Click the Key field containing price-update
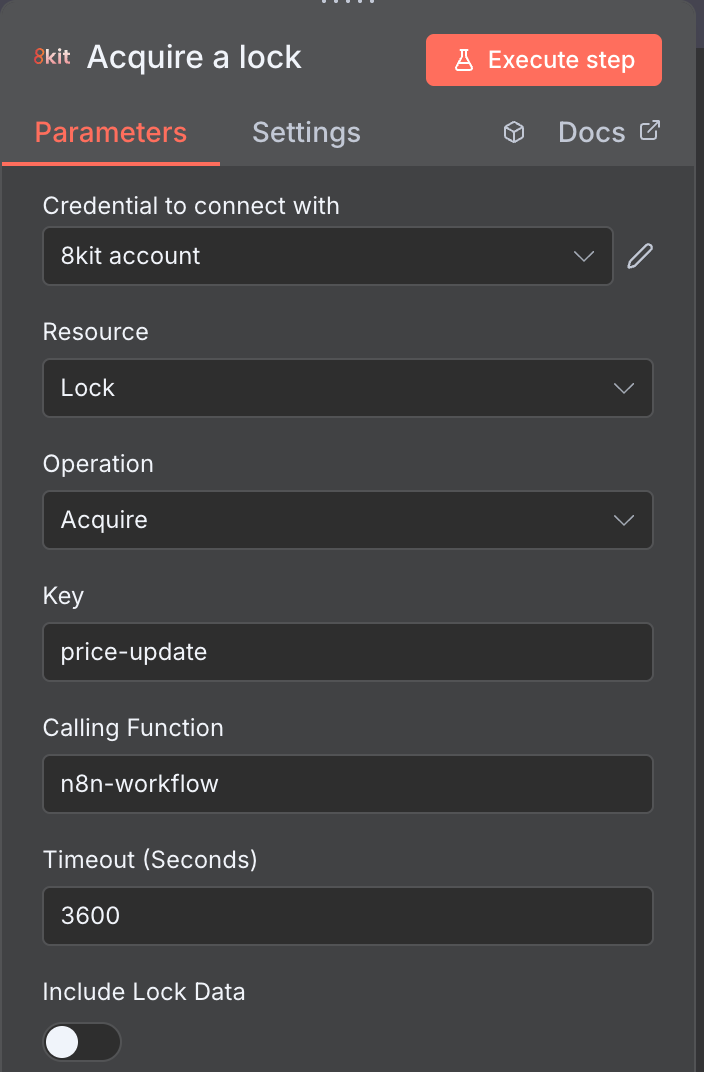The image size is (704, 1072). (348, 652)
